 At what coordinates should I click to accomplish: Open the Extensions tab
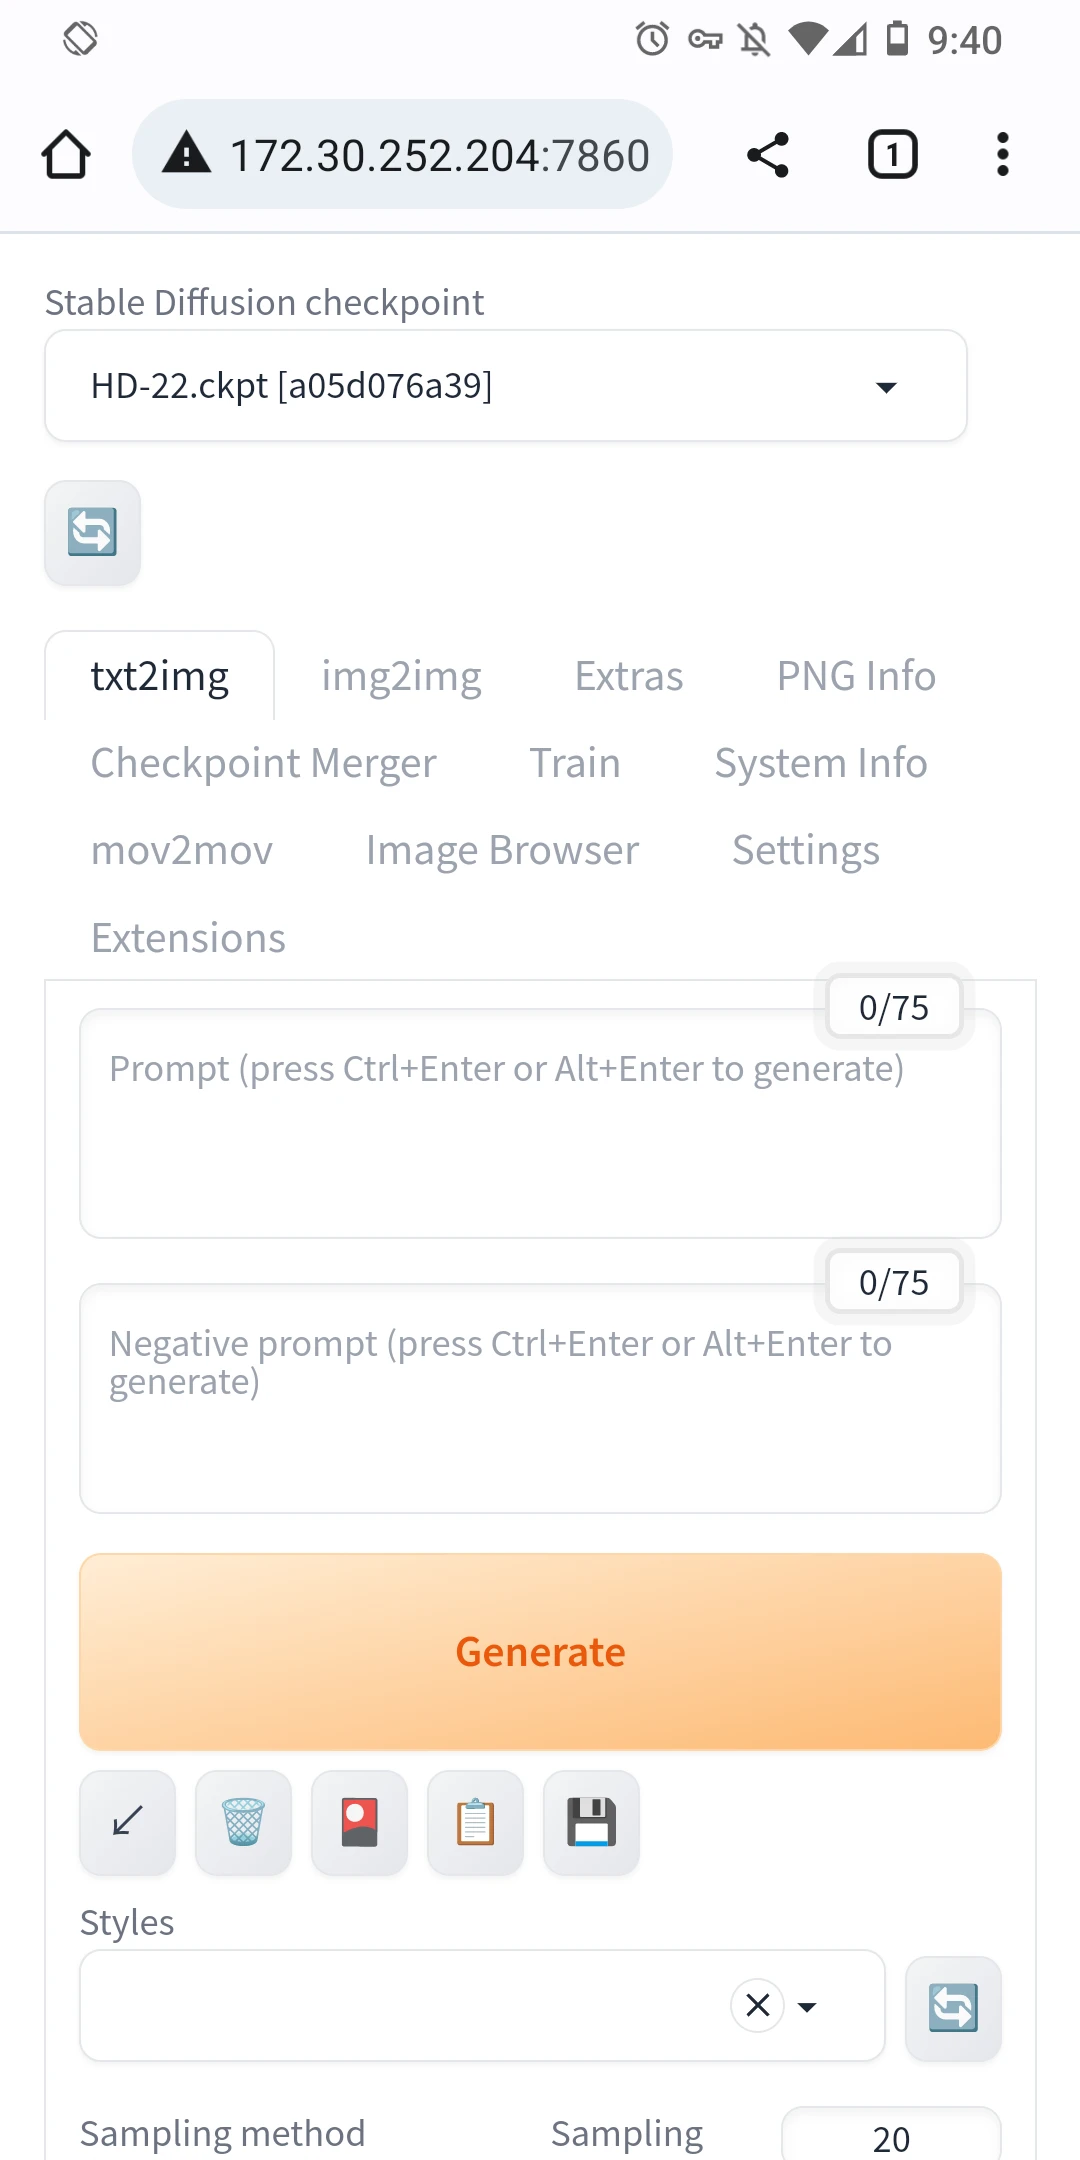(x=188, y=939)
